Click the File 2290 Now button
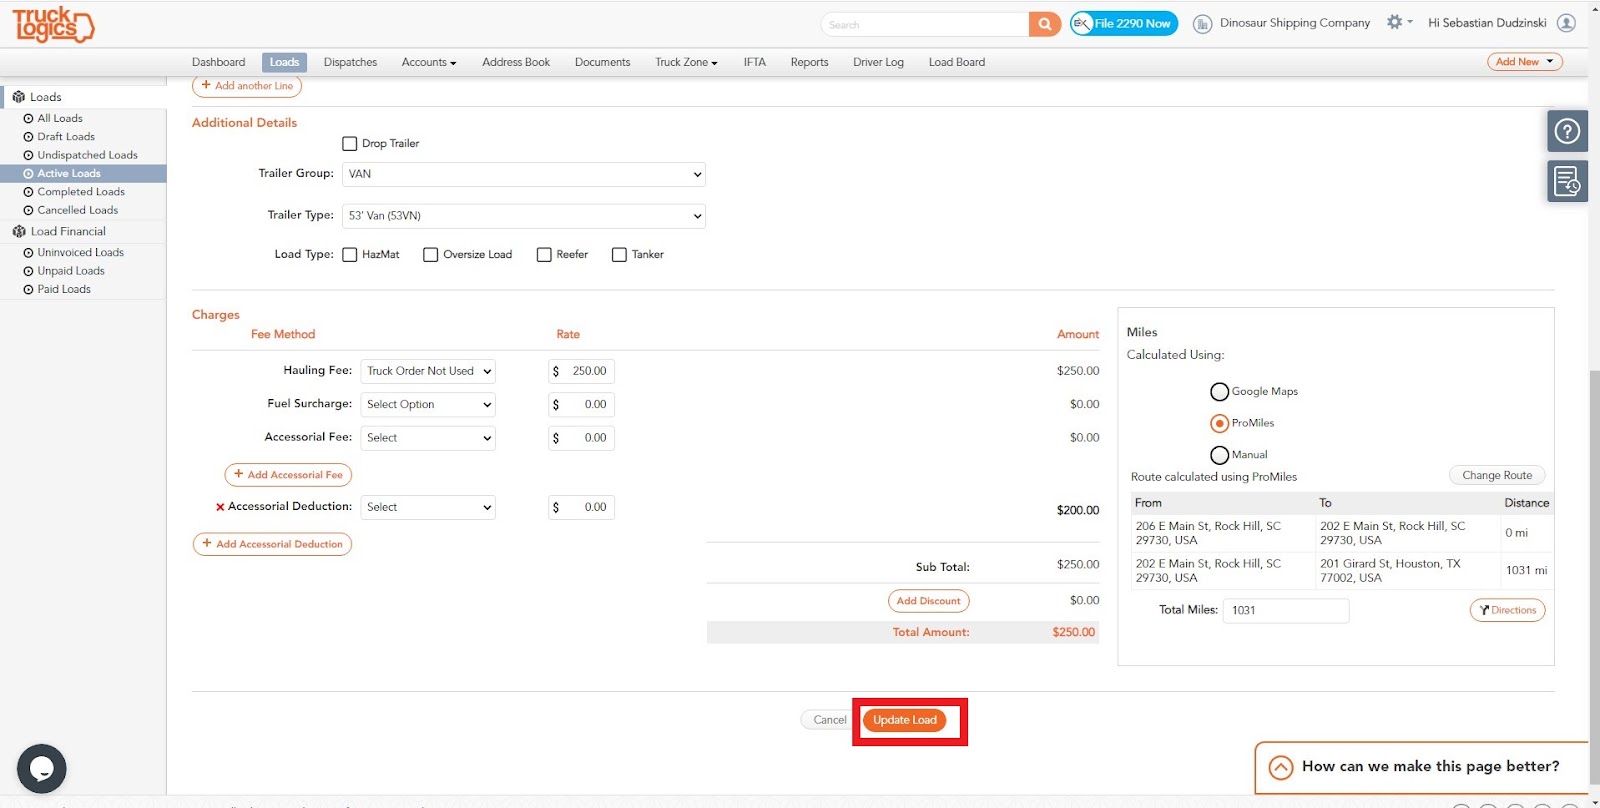1600x808 pixels. (1124, 24)
